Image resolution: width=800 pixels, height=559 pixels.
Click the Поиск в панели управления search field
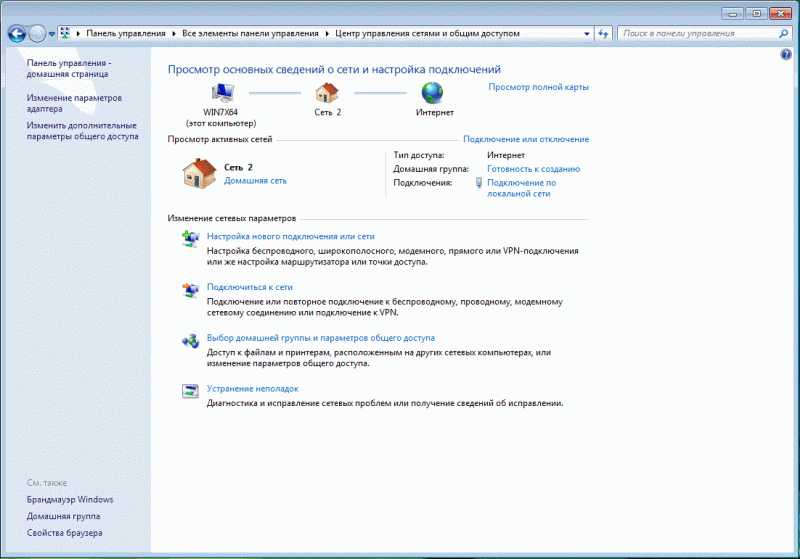pos(690,33)
